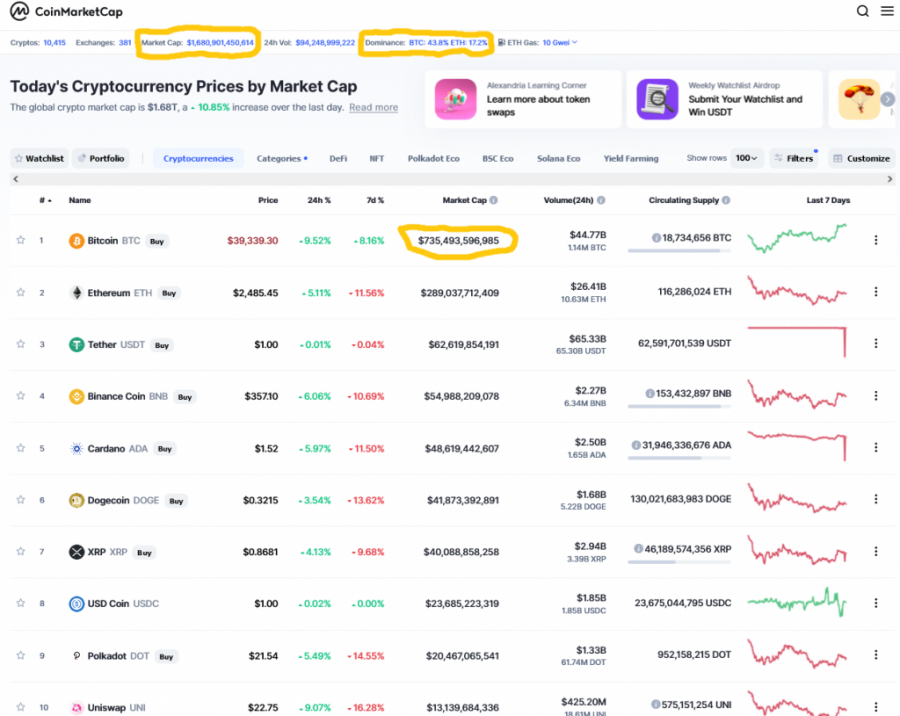This screenshot has height=716, width=900.
Task: Star XRP to add to watchlist
Action: 21,551
